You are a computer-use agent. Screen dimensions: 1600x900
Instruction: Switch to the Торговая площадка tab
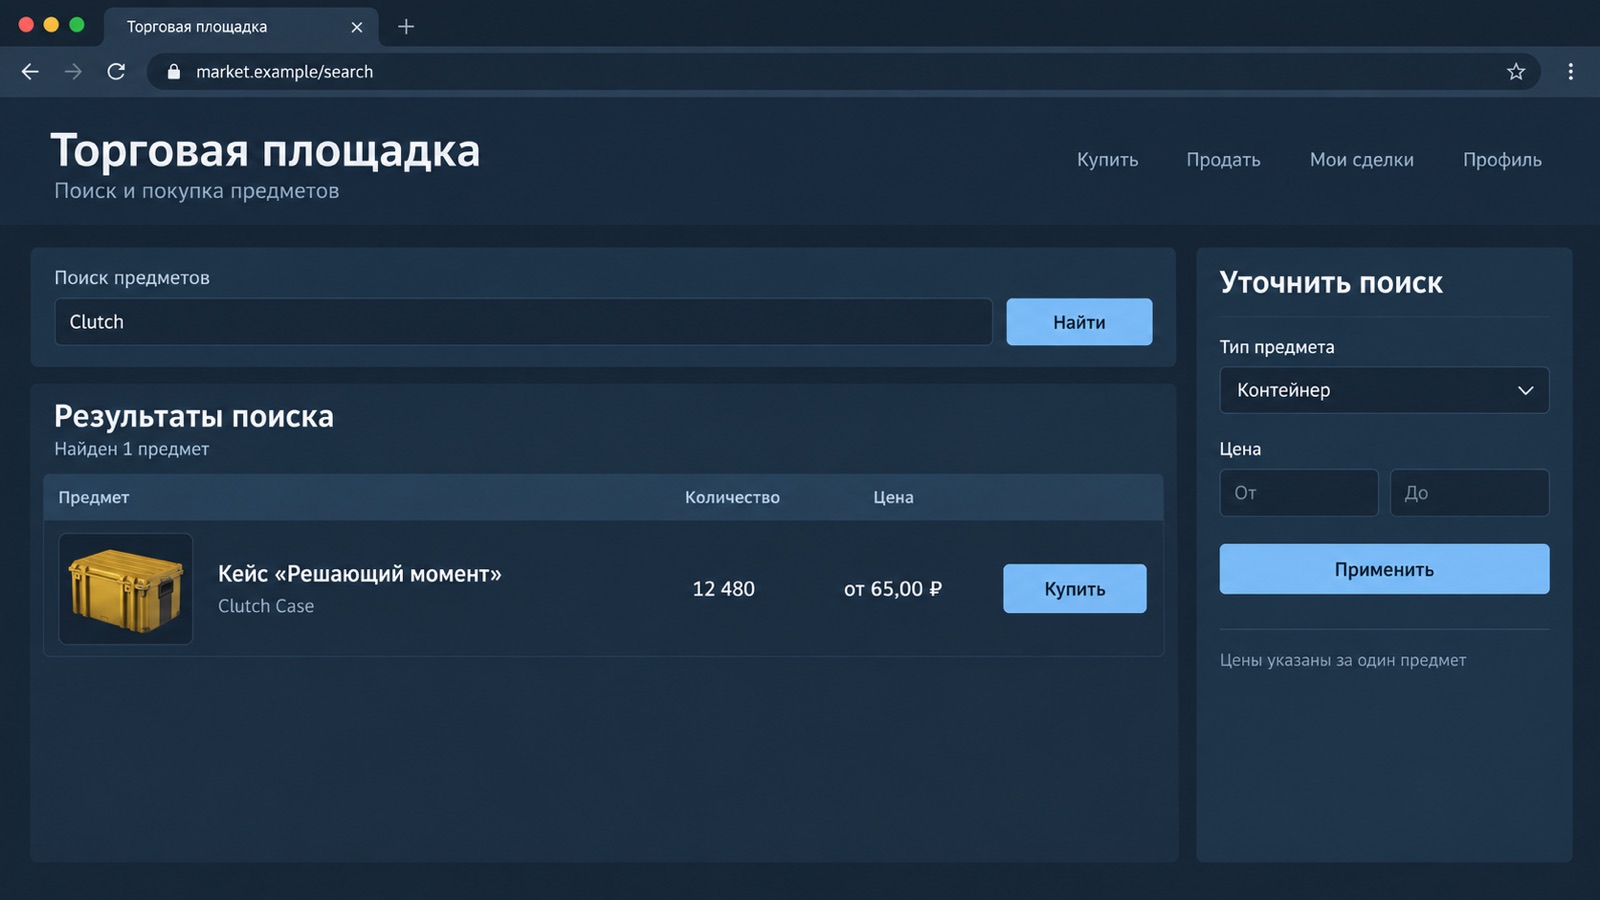(241, 27)
